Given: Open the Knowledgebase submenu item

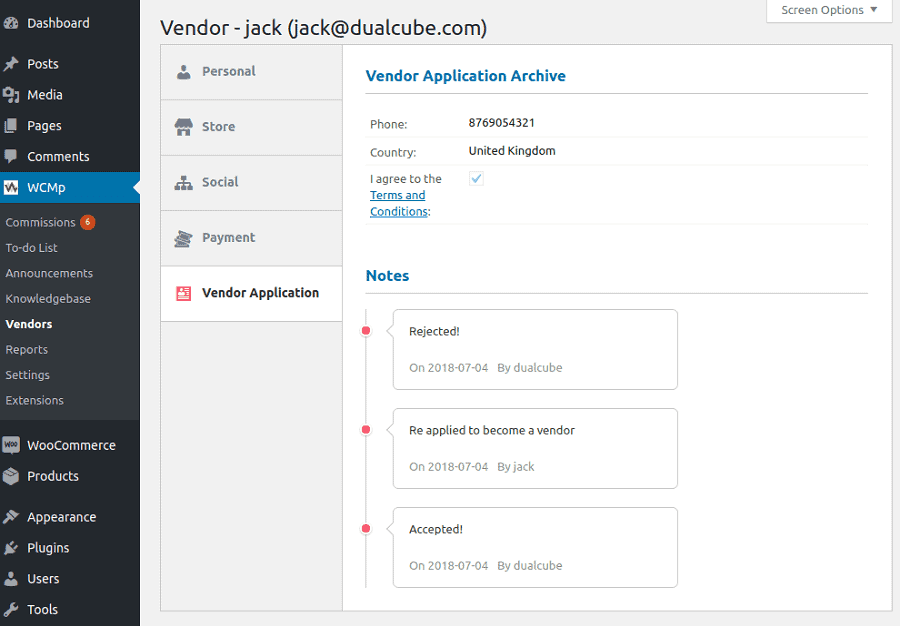Looking at the screenshot, I should [48, 299].
